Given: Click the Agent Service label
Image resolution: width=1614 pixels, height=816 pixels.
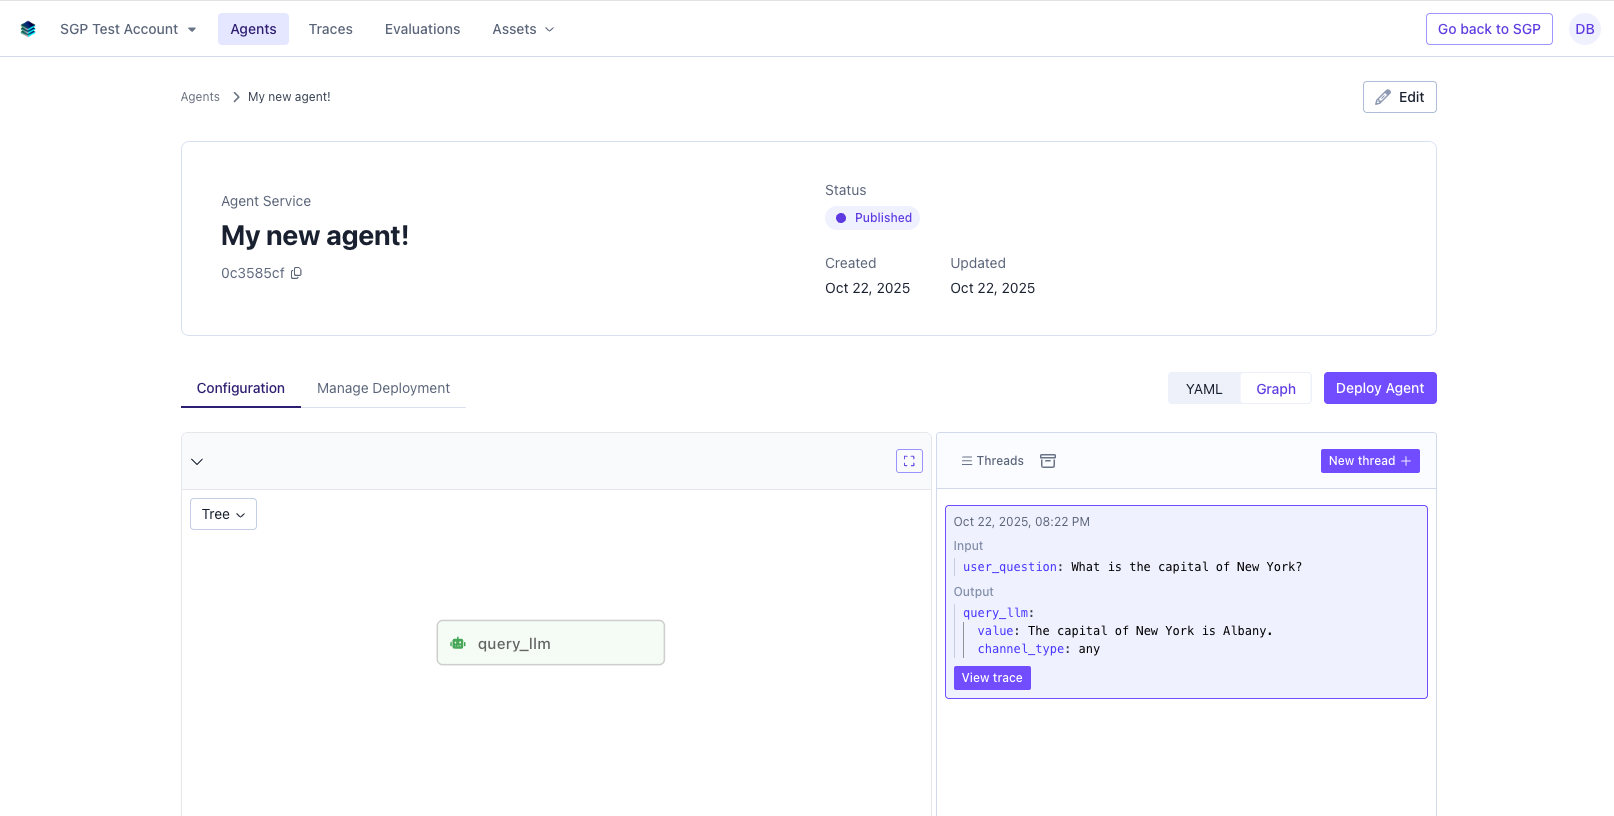Looking at the screenshot, I should pyautogui.click(x=266, y=201).
